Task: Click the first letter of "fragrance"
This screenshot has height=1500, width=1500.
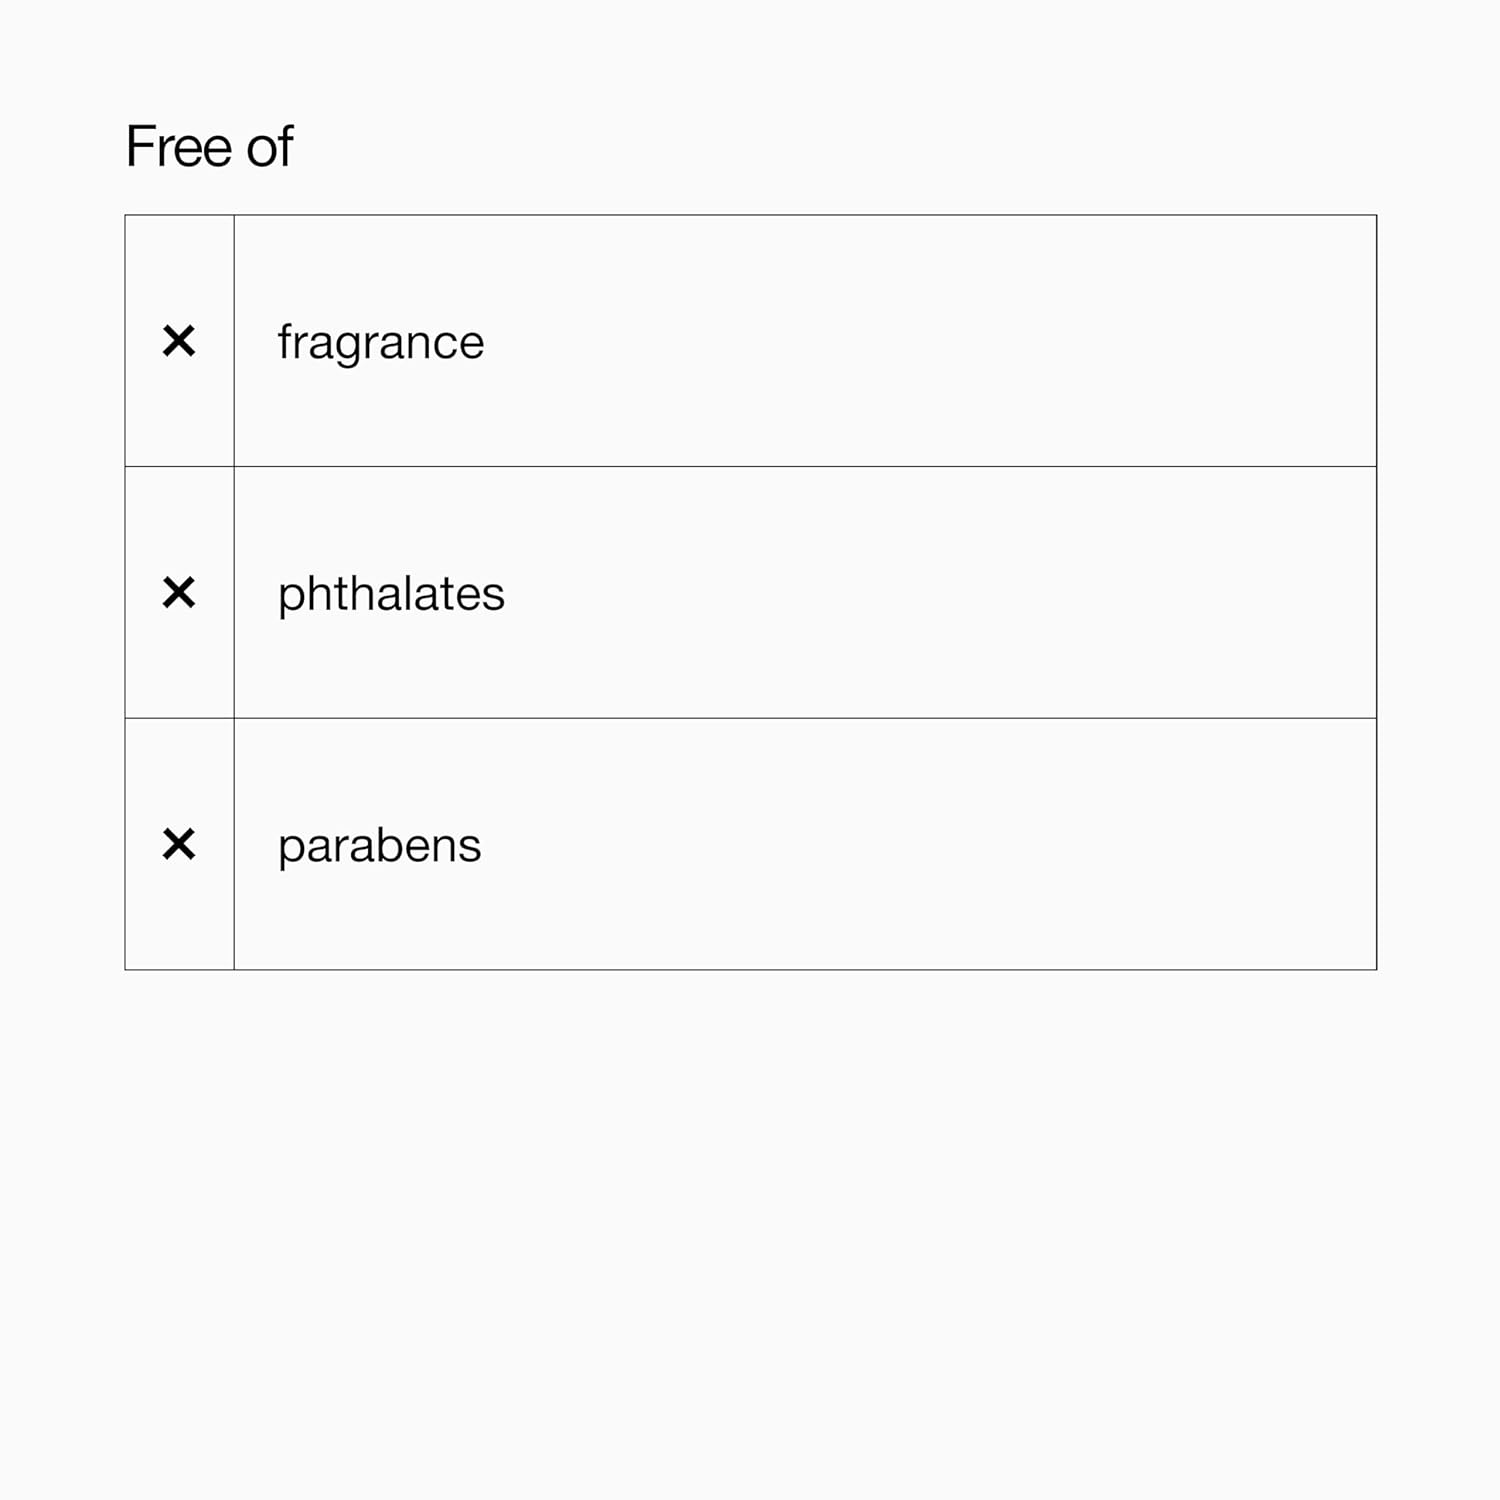Action: pos(284,341)
